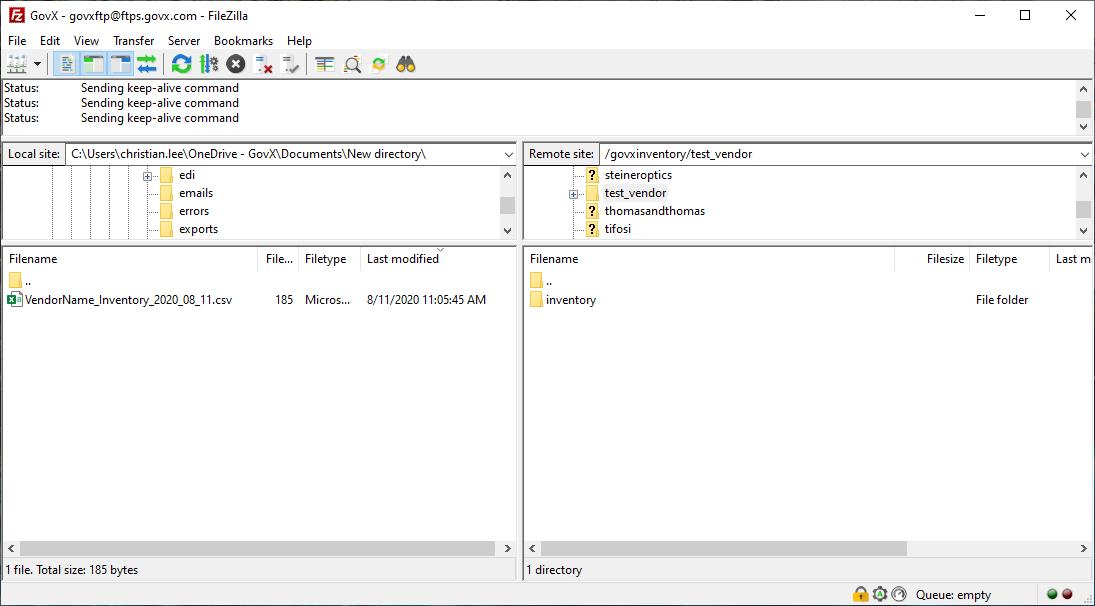Select the emails folder in local tree
Viewport: 1095px width, 606px height.
point(196,193)
